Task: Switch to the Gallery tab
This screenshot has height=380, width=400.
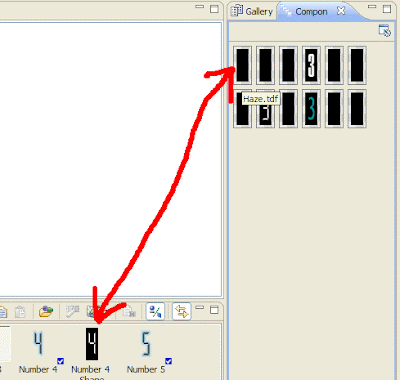Action: coord(252,11)
